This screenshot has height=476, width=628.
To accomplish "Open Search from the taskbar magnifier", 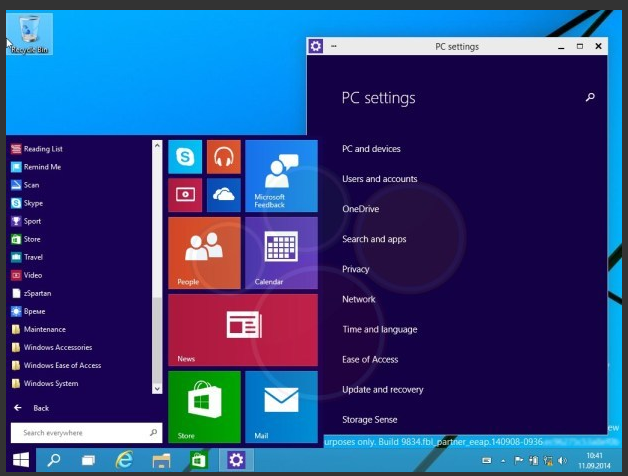I will (x=54, y=460).
